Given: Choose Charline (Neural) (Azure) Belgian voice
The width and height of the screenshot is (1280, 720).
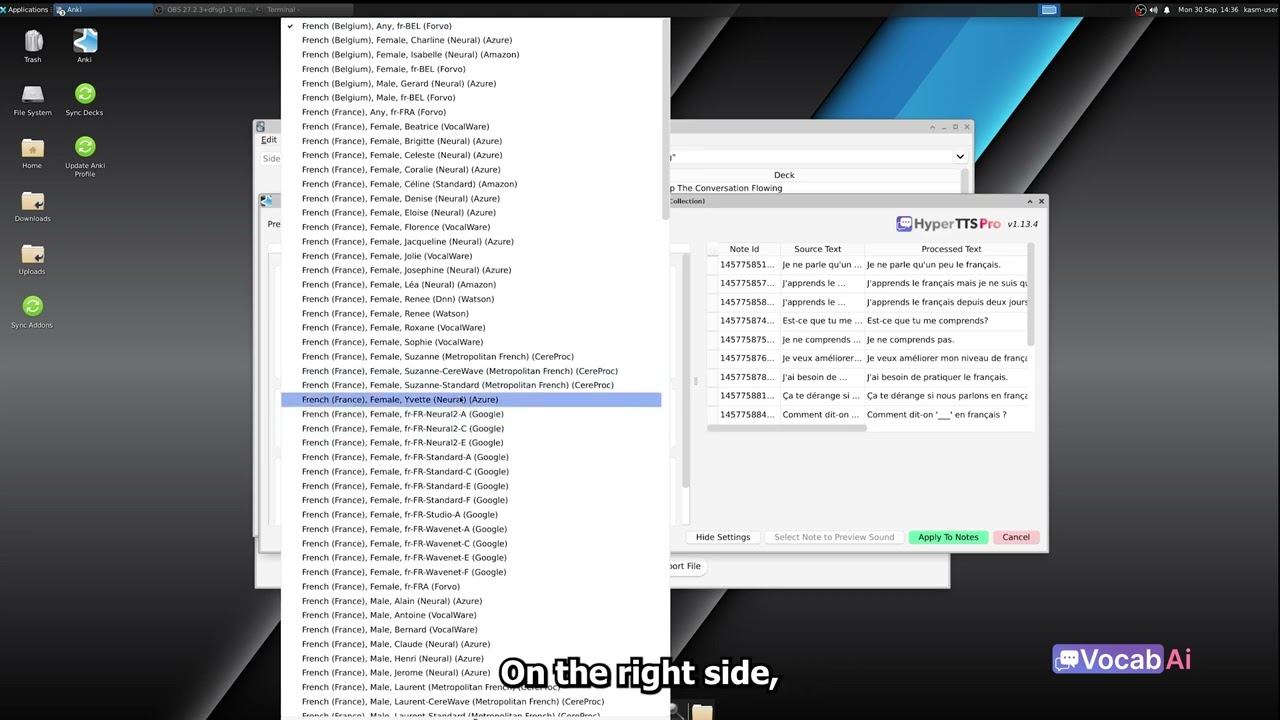Looking at the screenshot, I should coord(471,40).
